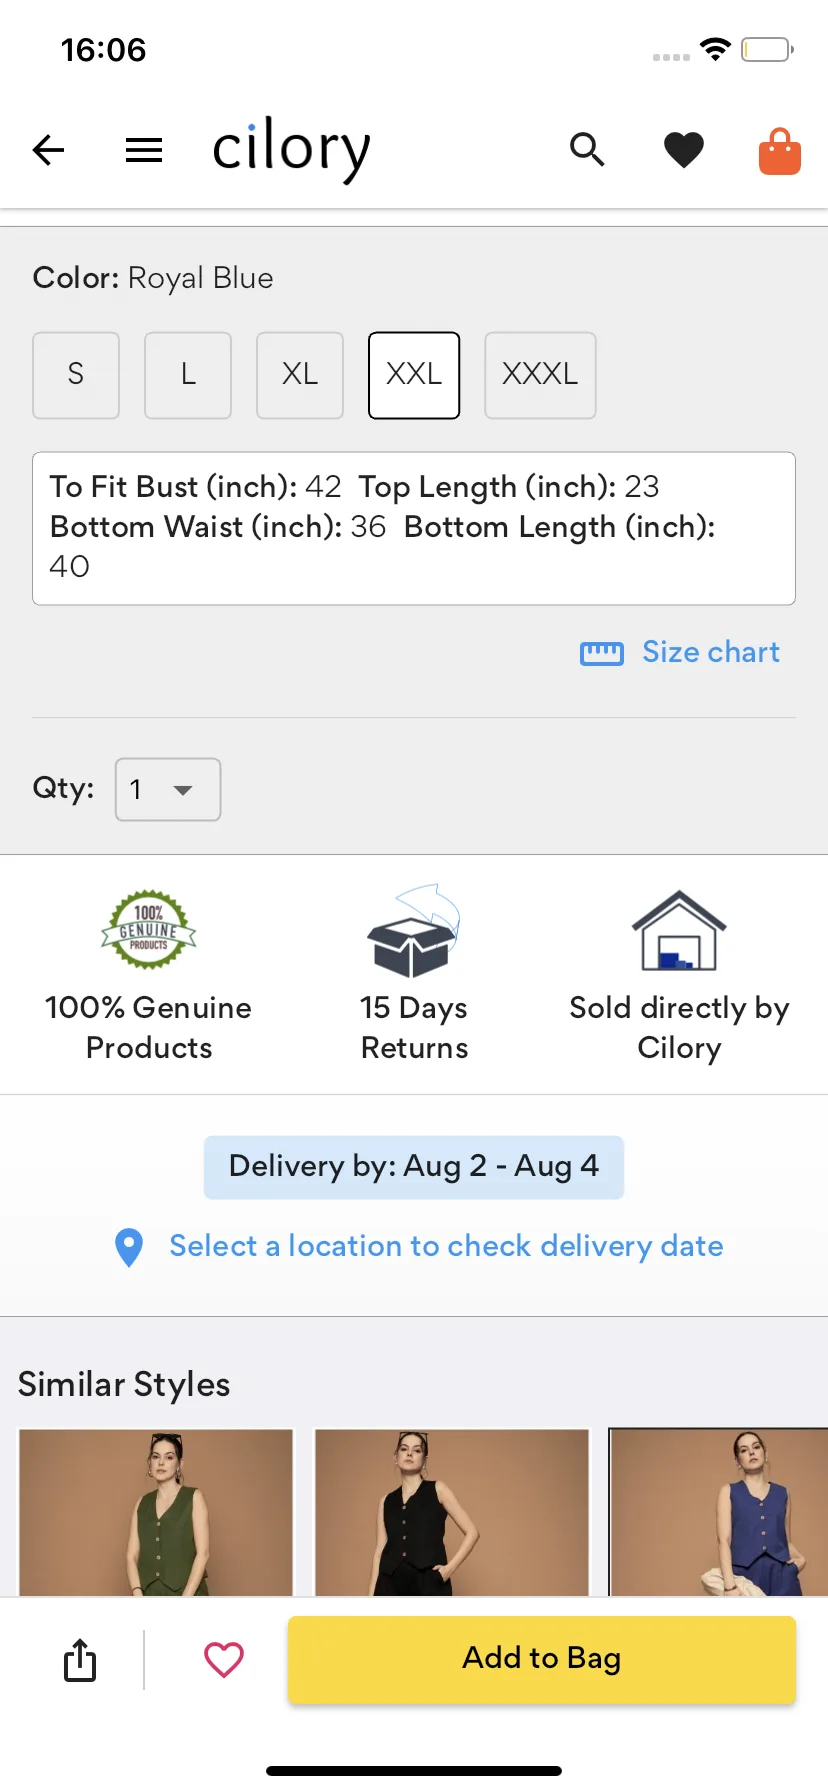Tap the share icon
Viewport: 828px width, 1792px height.
80,1660
